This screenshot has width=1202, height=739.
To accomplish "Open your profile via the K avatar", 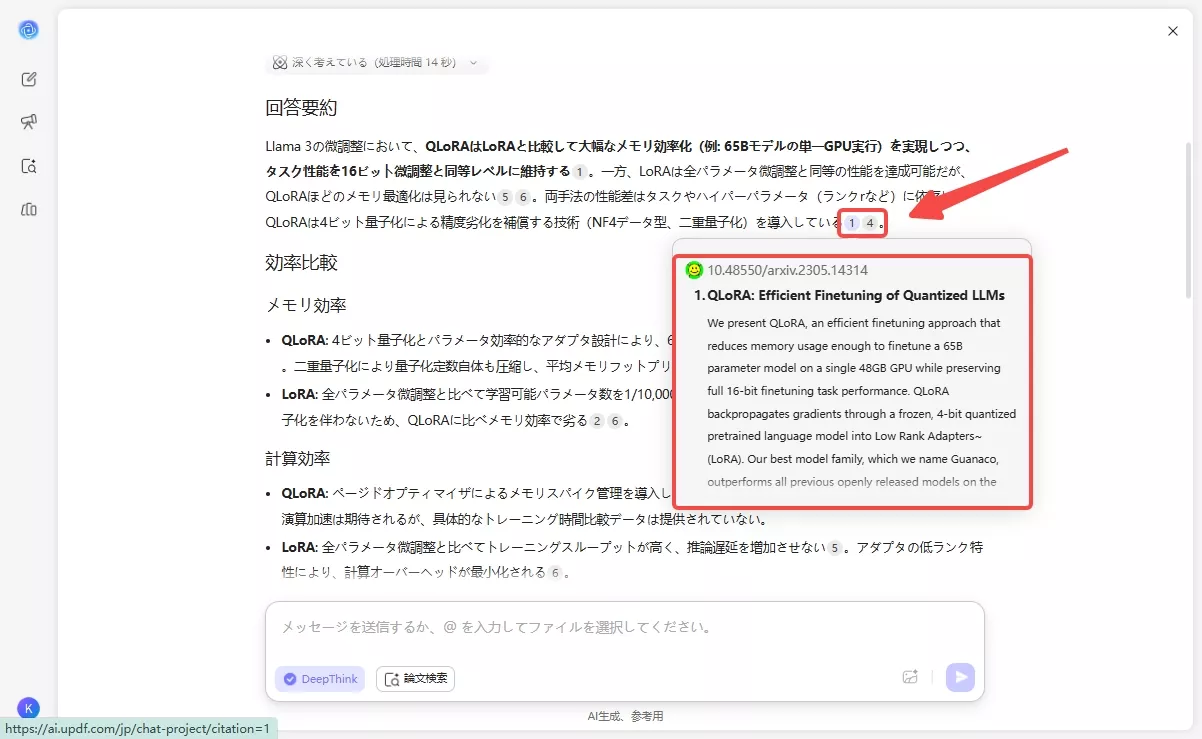I will point(29,707).
